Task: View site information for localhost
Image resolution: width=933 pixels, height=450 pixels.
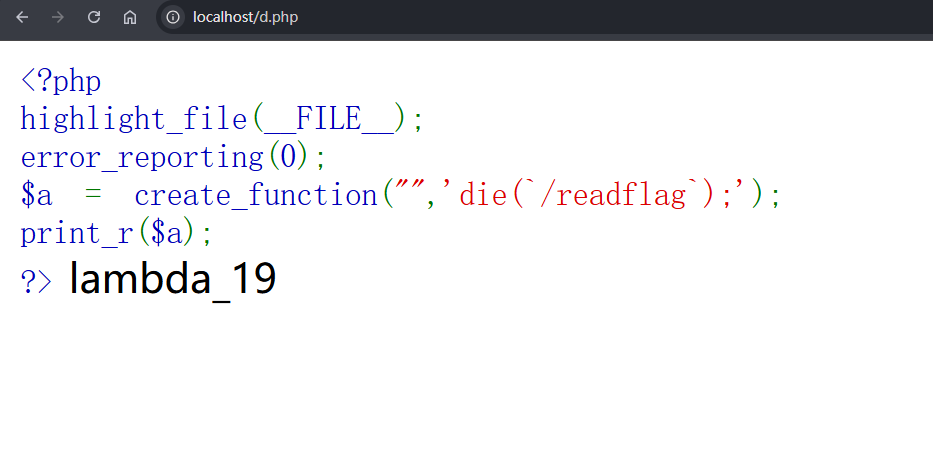Action: (x=173, y=17)
